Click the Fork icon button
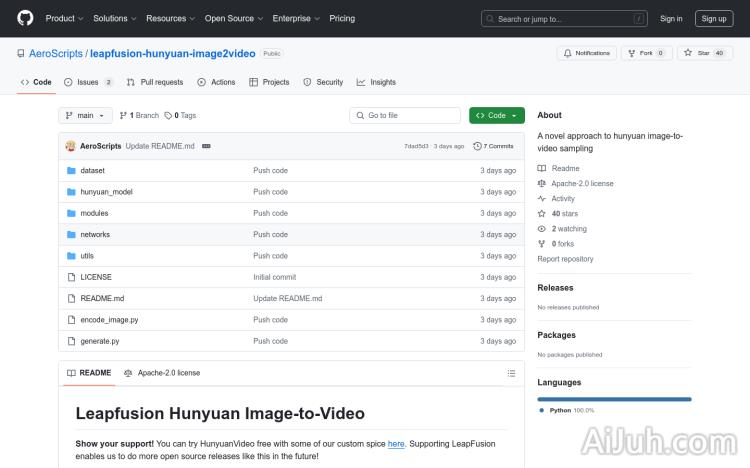 (x=631, y=53)
